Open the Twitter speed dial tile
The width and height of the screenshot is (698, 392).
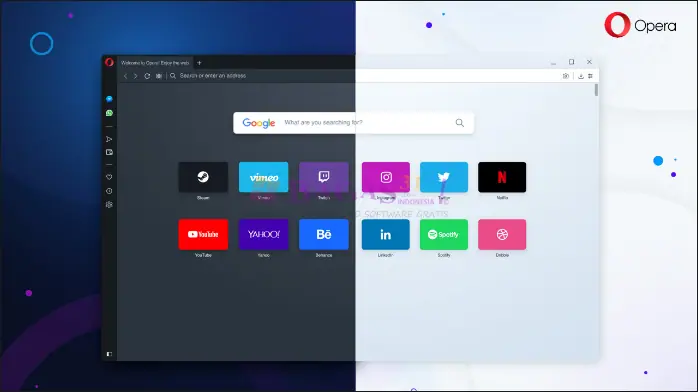(x=444, y=177)
